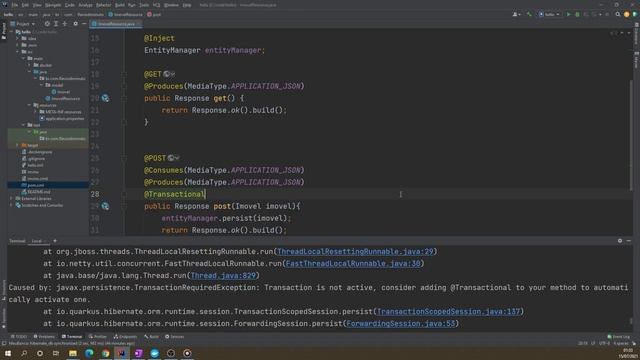Collapse the src folder arrow
This screenshot has width=640, height=360.
(17, 51)
